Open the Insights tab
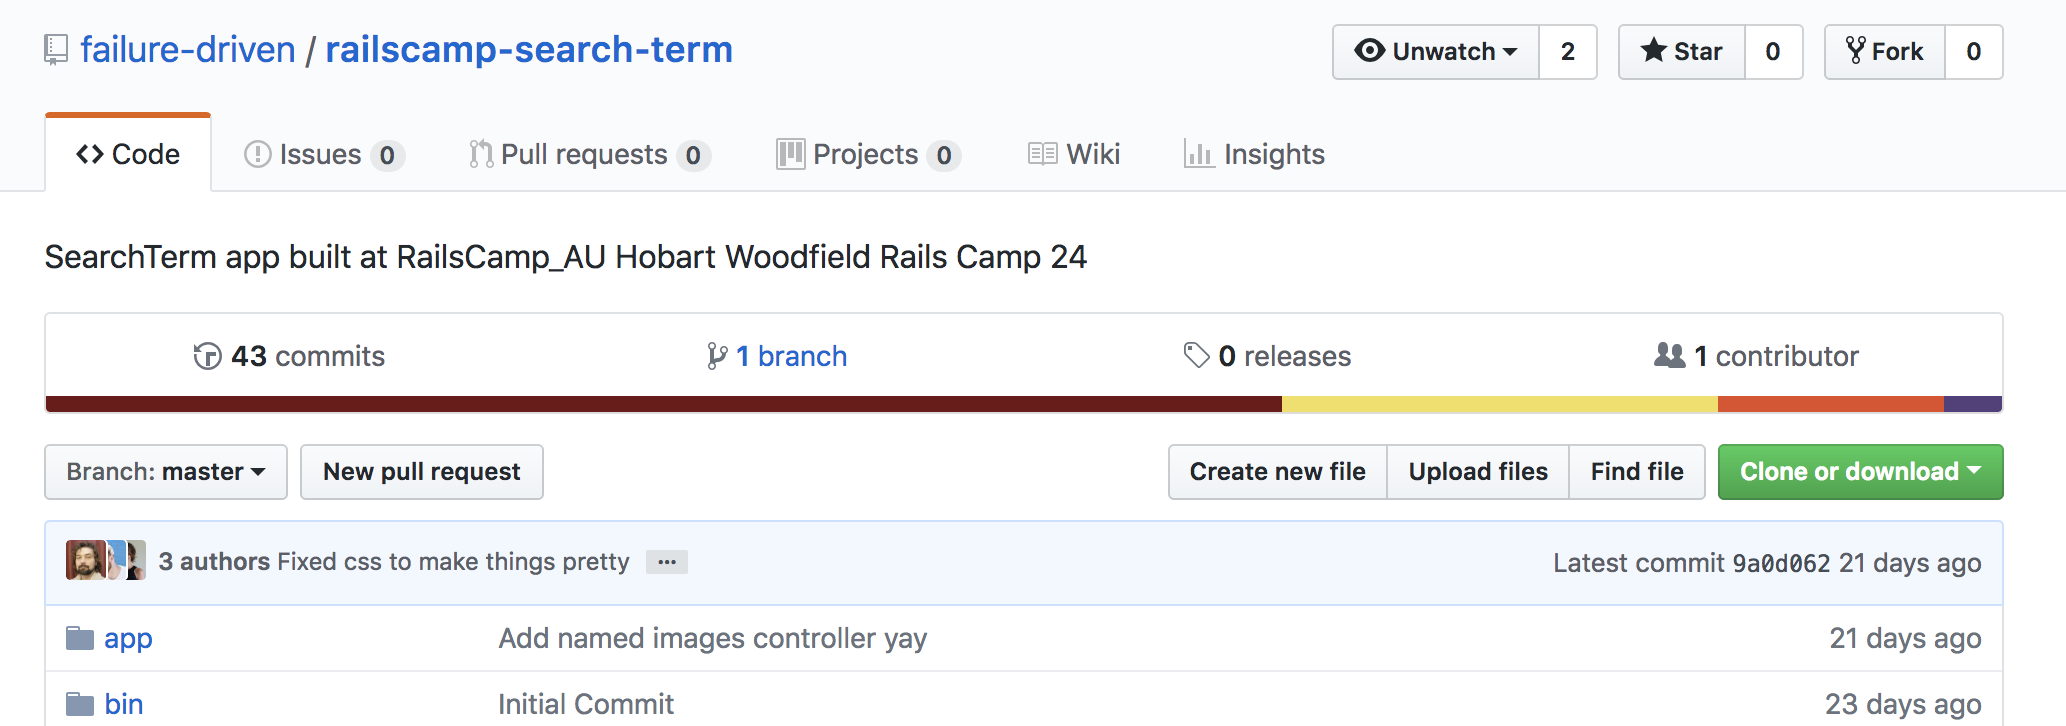 [1254, 154]
